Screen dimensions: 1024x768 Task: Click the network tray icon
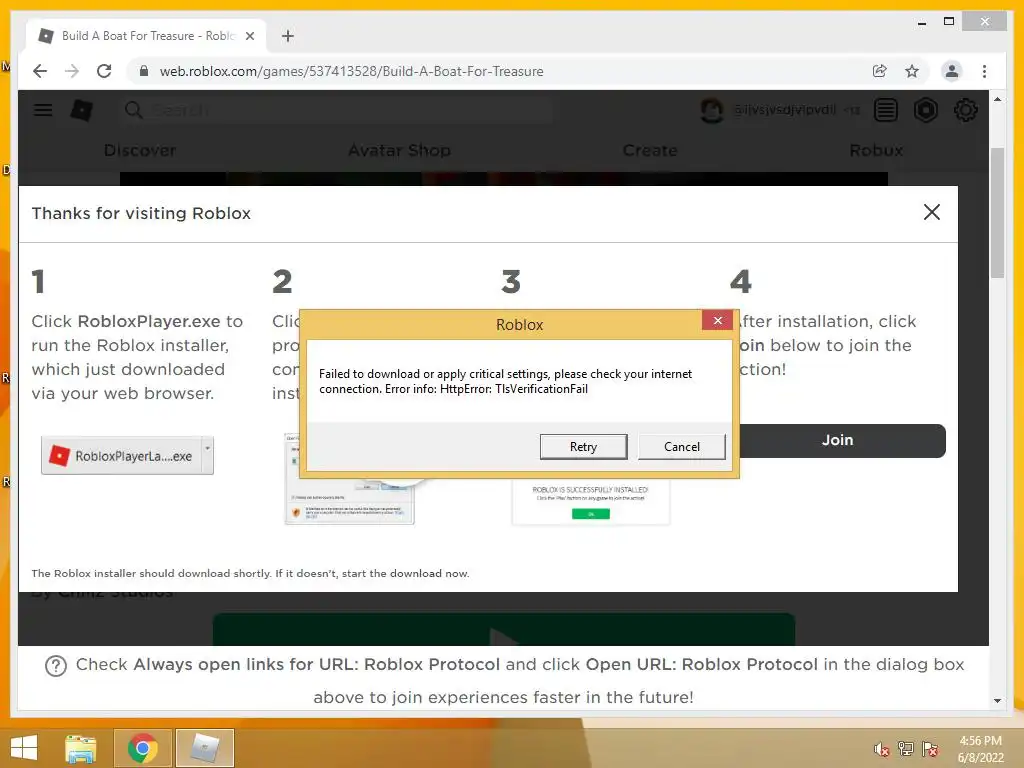906,749
